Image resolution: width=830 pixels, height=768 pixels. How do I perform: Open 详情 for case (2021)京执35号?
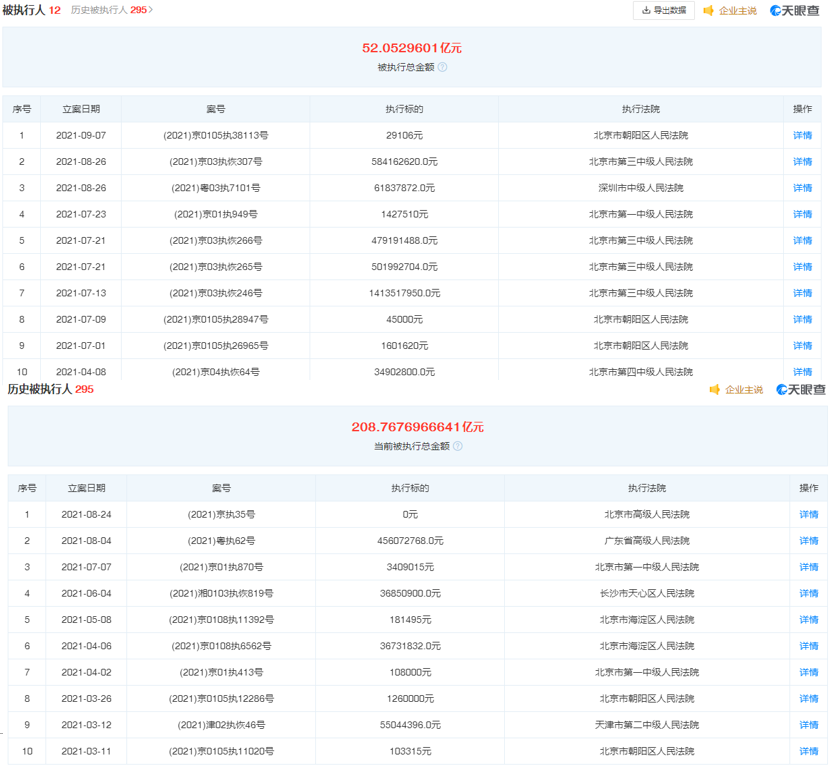(x=808, y=515)
